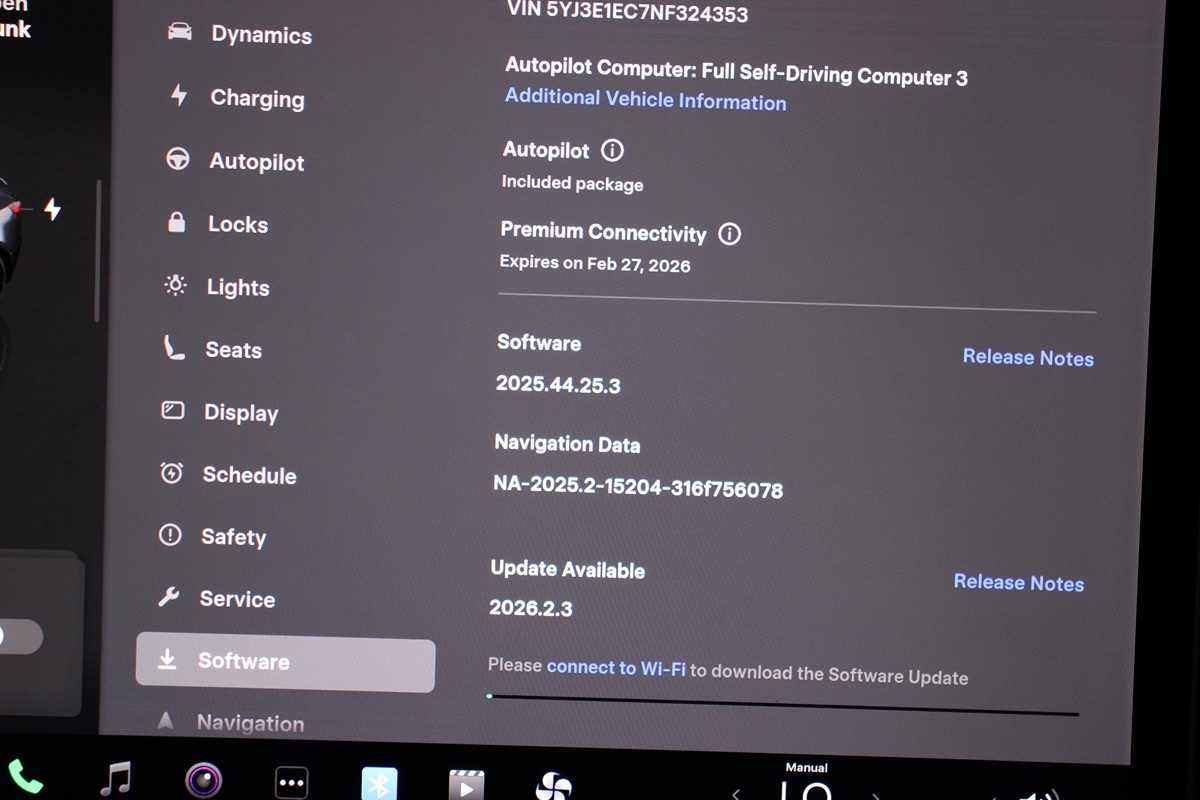The image size is (1200, 800).
Task: Click the software update download progress bar
Action: coord(783,705)
